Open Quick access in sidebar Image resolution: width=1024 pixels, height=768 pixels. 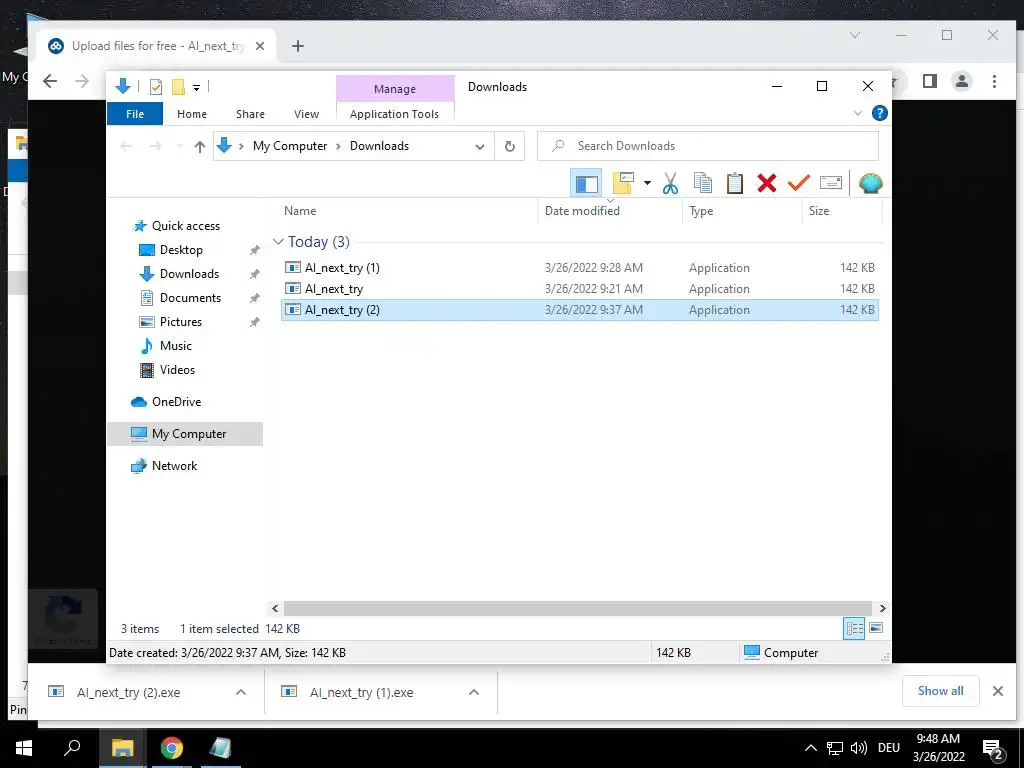click(185, 226)
